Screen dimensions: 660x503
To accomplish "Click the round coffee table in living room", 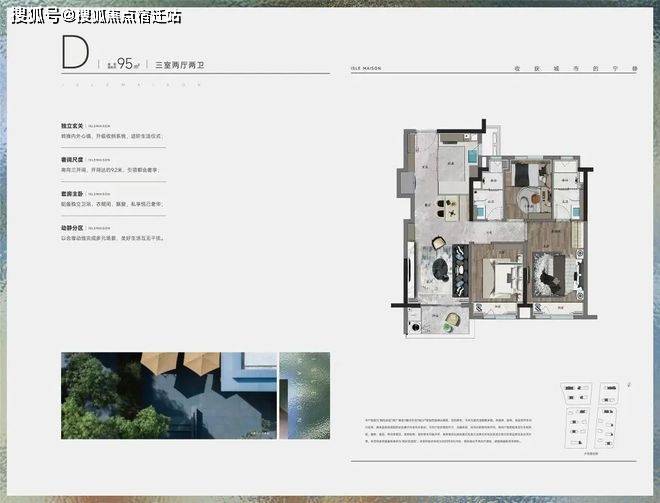I will coord(441,269).
